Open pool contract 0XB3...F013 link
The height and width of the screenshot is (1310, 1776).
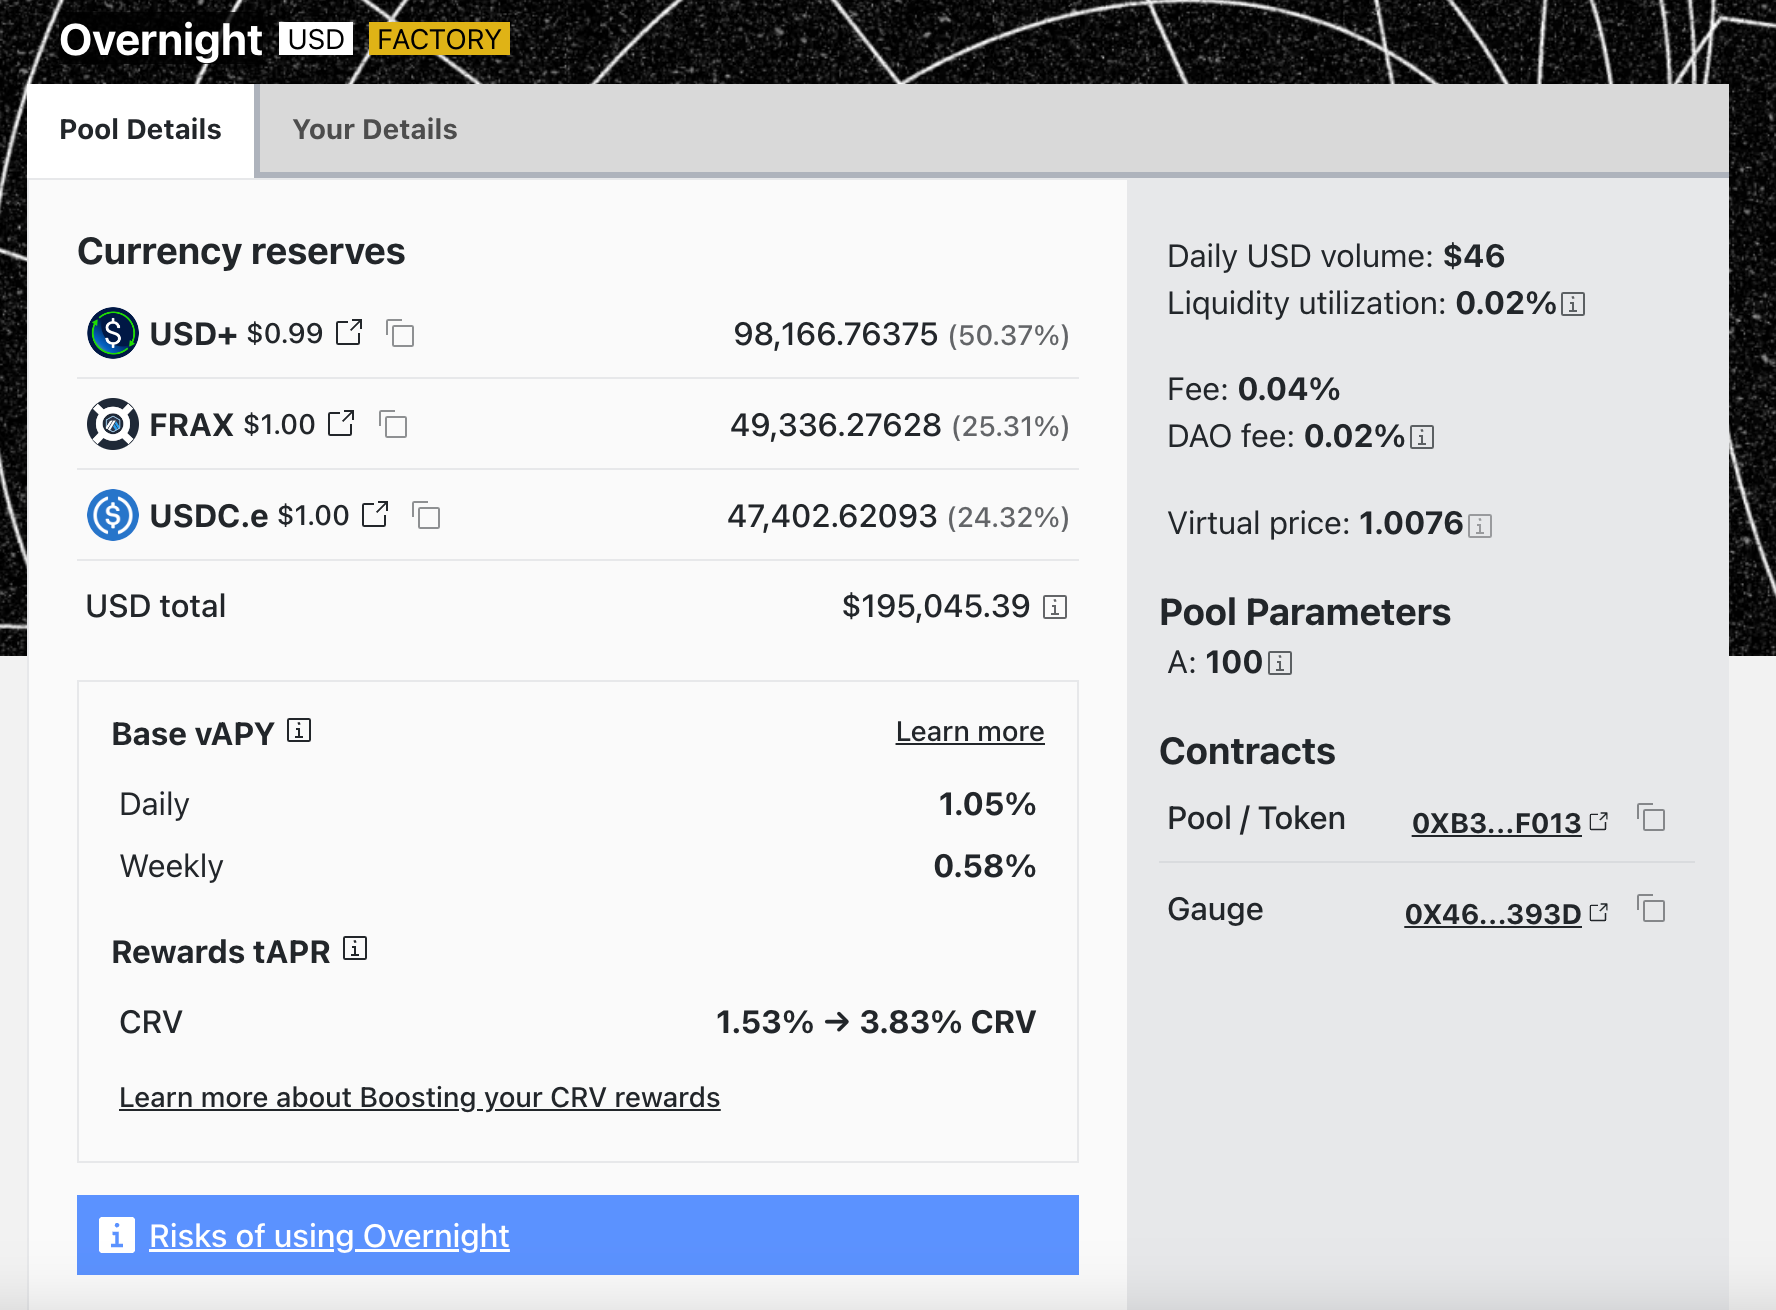coord(1496,823)
